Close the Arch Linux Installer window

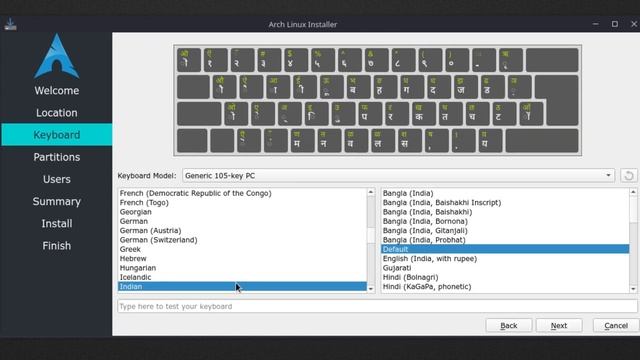(634, 24)
